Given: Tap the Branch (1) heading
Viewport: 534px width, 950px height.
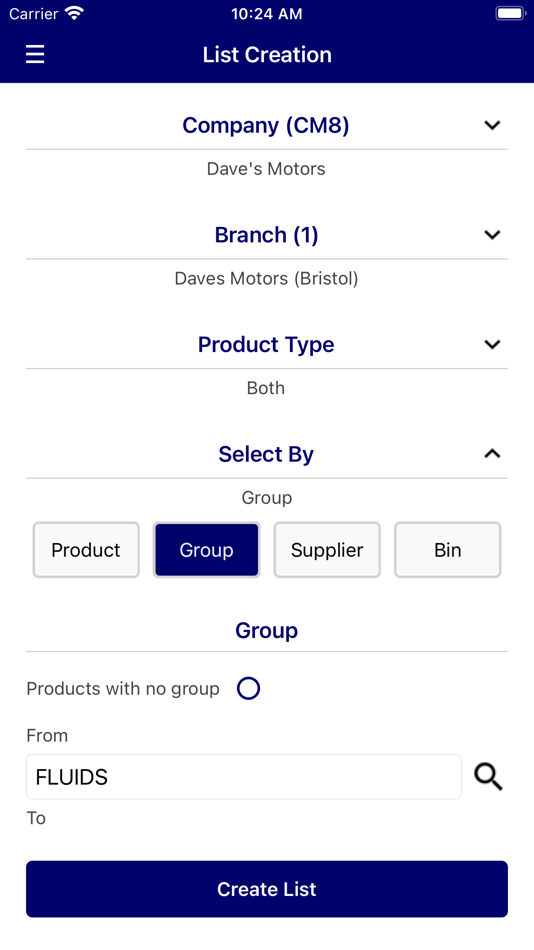Looking at the screenshot, I should 266,235.
